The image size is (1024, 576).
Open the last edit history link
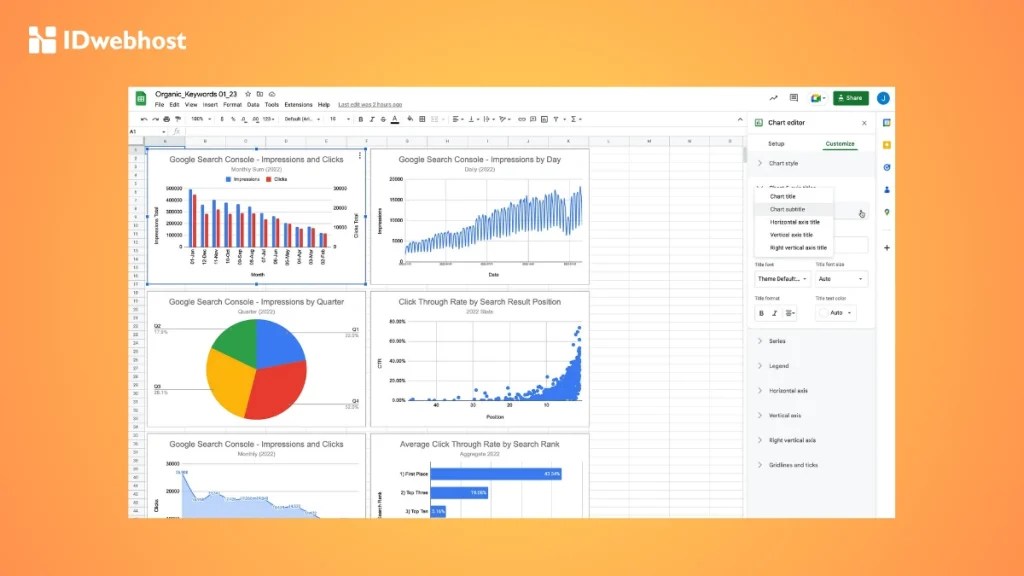pyautogui.click(x=370, y=104)
